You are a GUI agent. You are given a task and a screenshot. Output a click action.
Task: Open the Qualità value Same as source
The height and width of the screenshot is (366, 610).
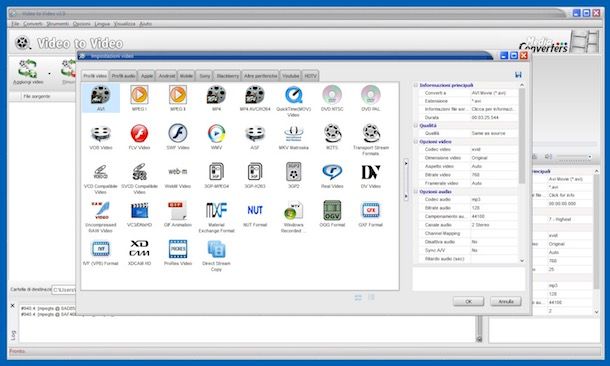(494, 133)
